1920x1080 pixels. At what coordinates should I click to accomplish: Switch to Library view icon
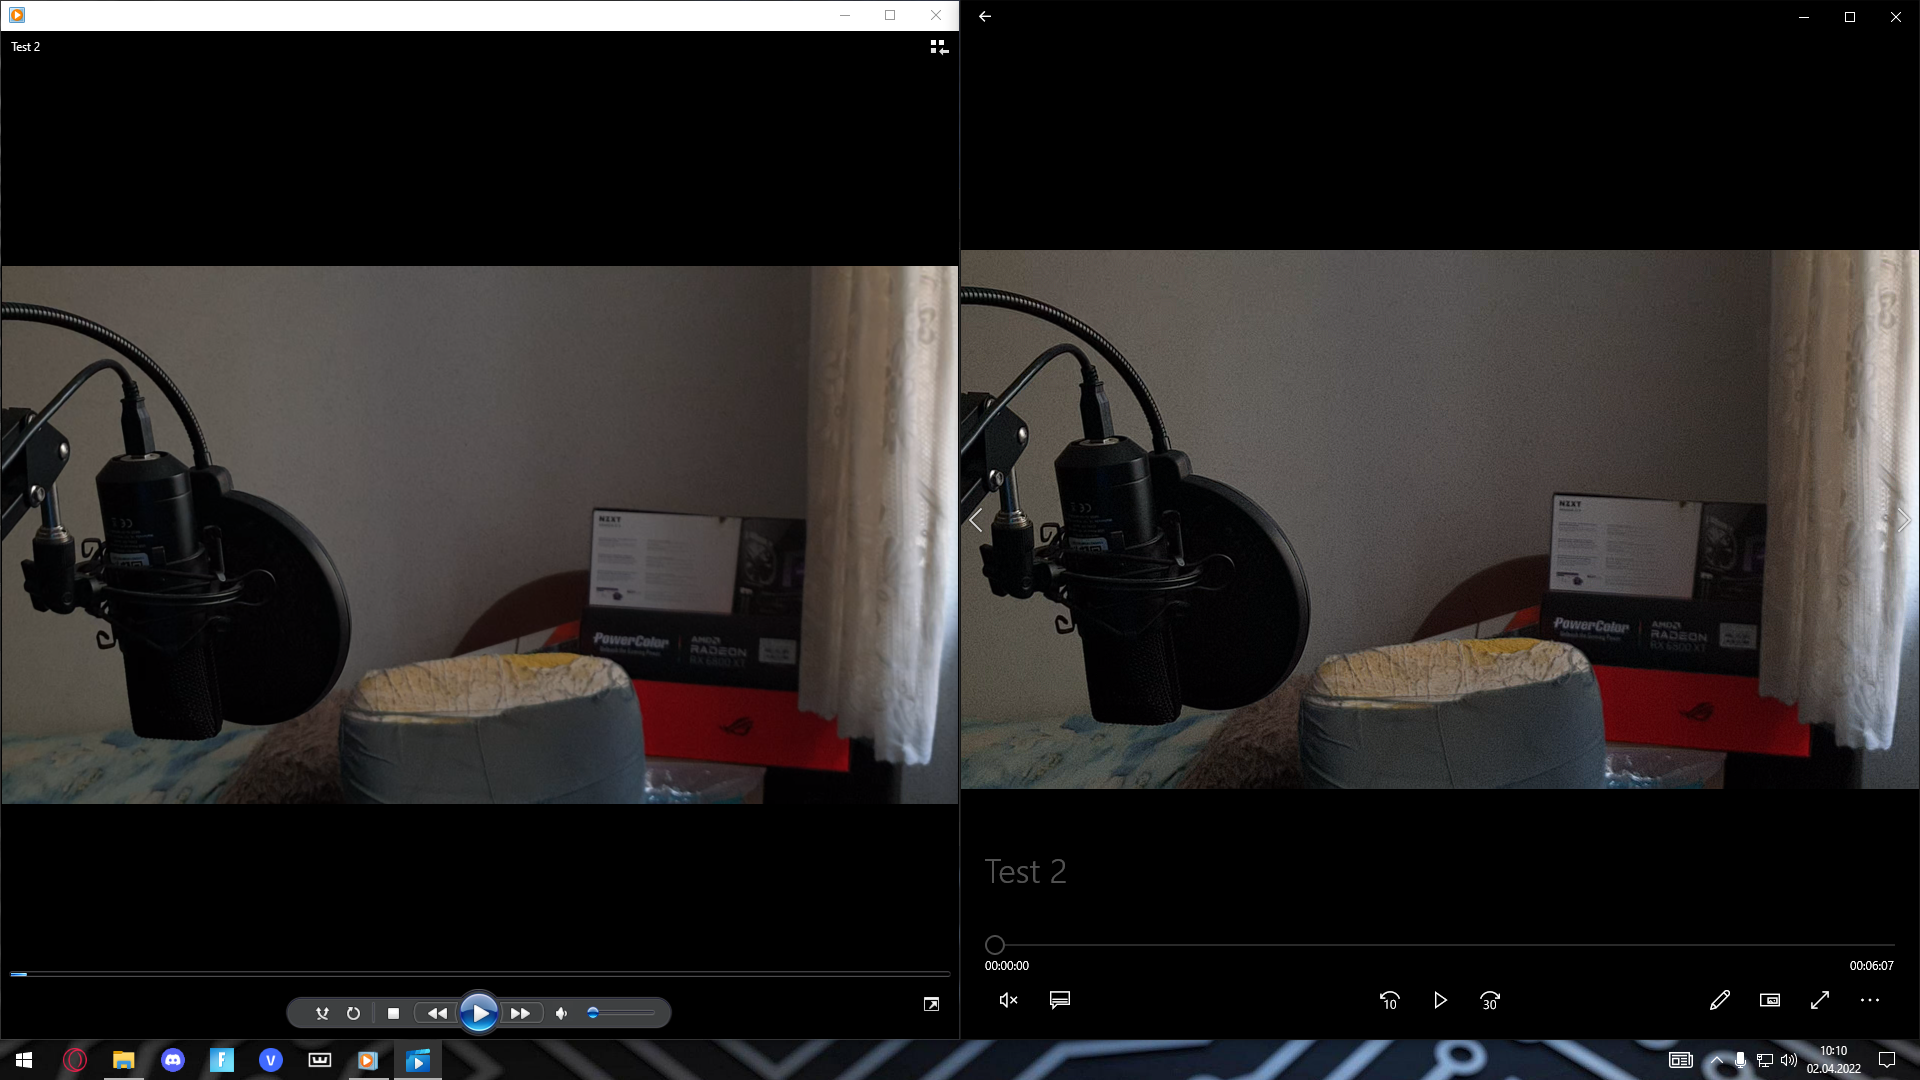938,47
